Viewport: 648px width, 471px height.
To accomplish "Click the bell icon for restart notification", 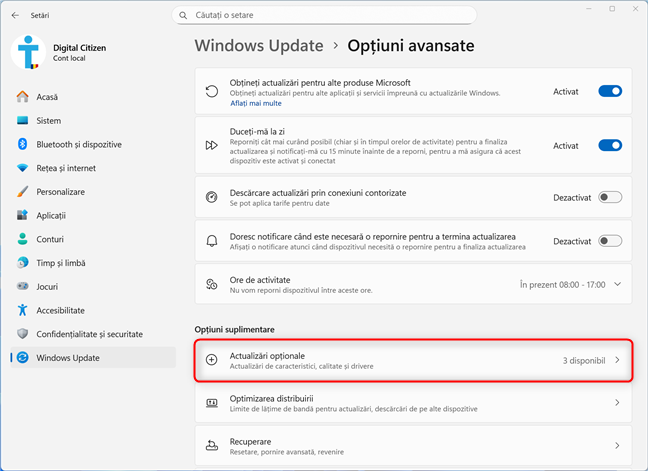I will coord(212,241).
